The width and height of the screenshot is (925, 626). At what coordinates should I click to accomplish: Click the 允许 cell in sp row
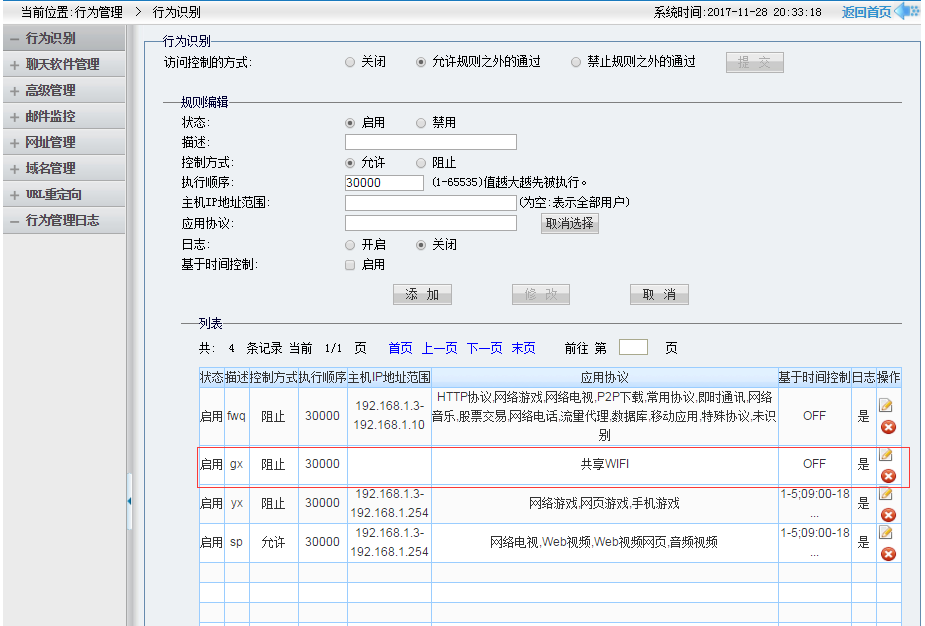click(273, 542)
